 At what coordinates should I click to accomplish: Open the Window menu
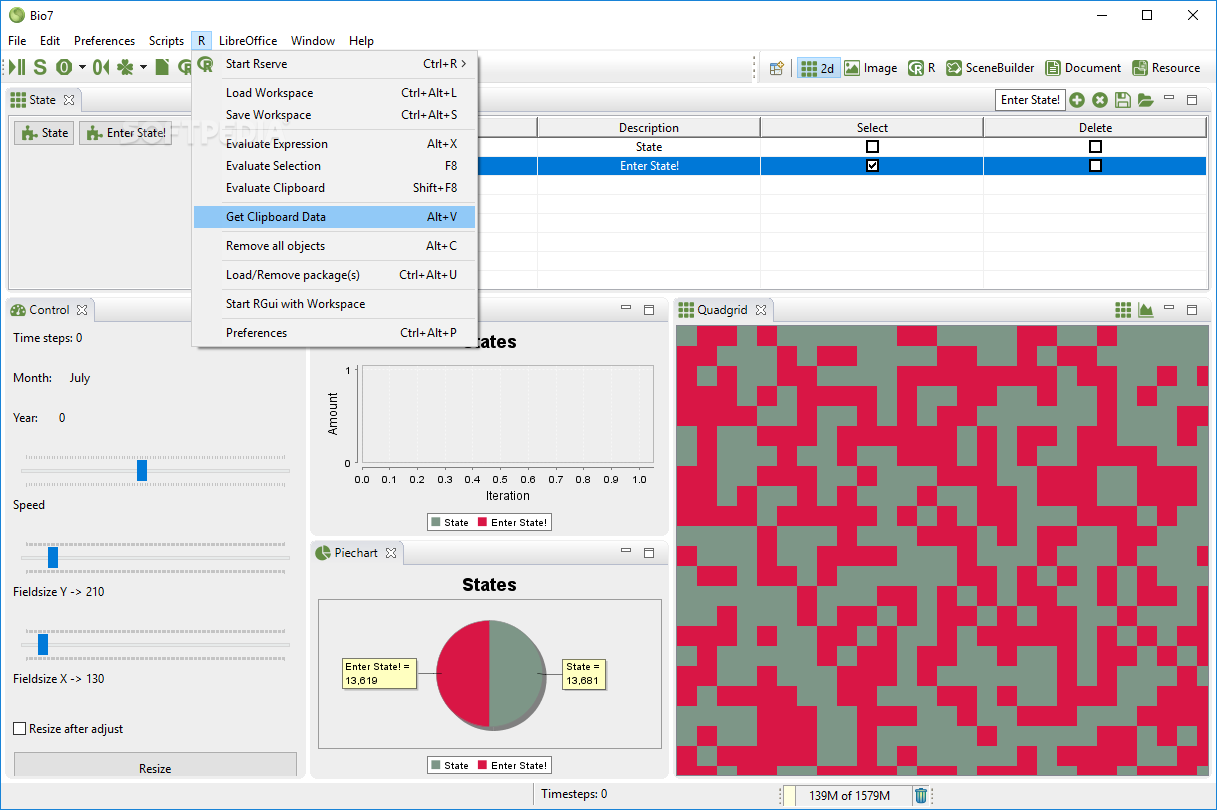[313, 41]
